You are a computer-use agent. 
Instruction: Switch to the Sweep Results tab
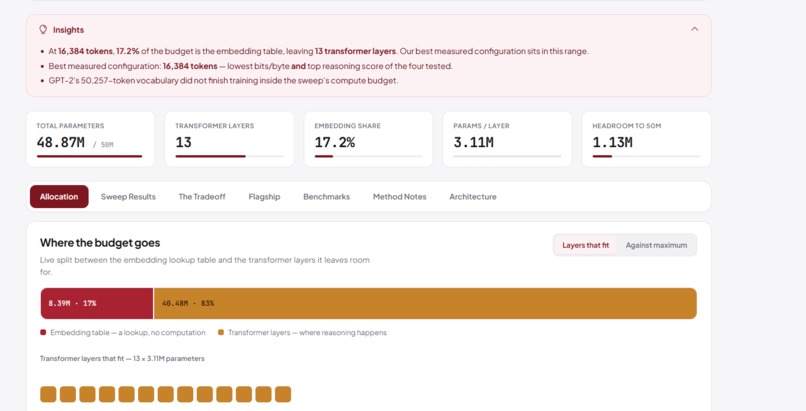[x=128, y=197]
